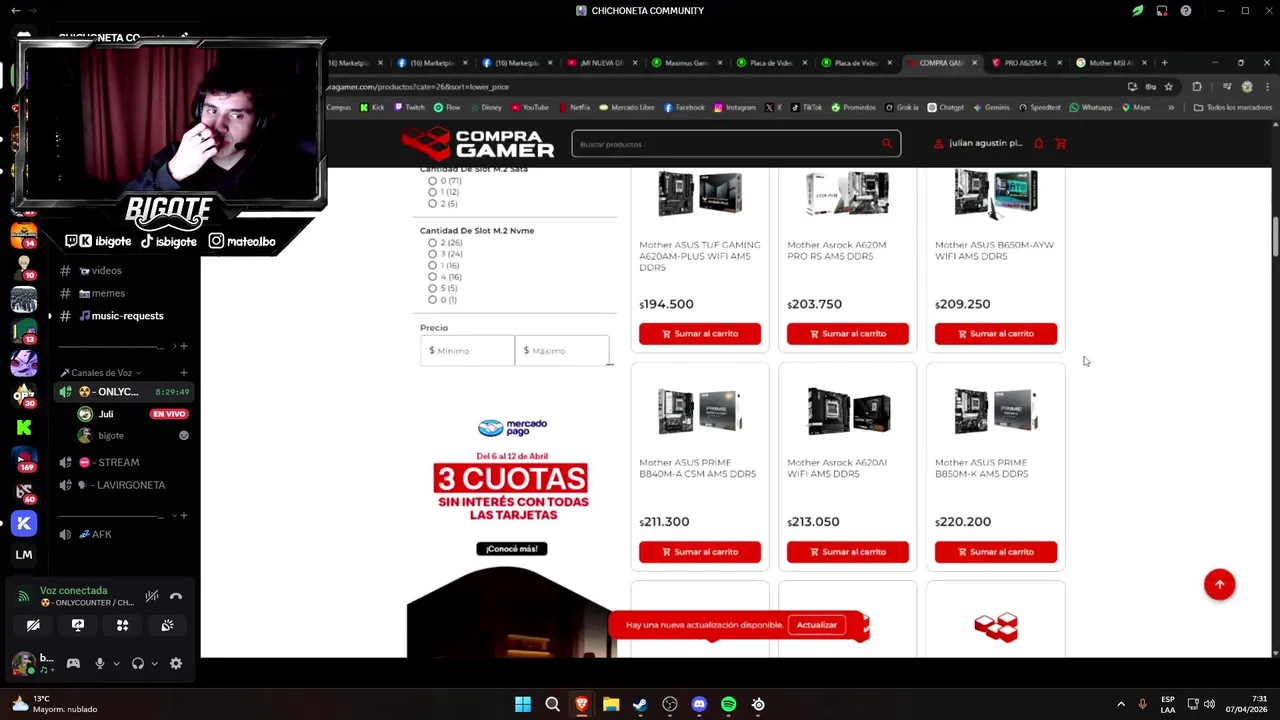Show more bookmarks with the double chevron
Image resolution: width=1280 pixels, height=720 pixels.
point(1171,107)
